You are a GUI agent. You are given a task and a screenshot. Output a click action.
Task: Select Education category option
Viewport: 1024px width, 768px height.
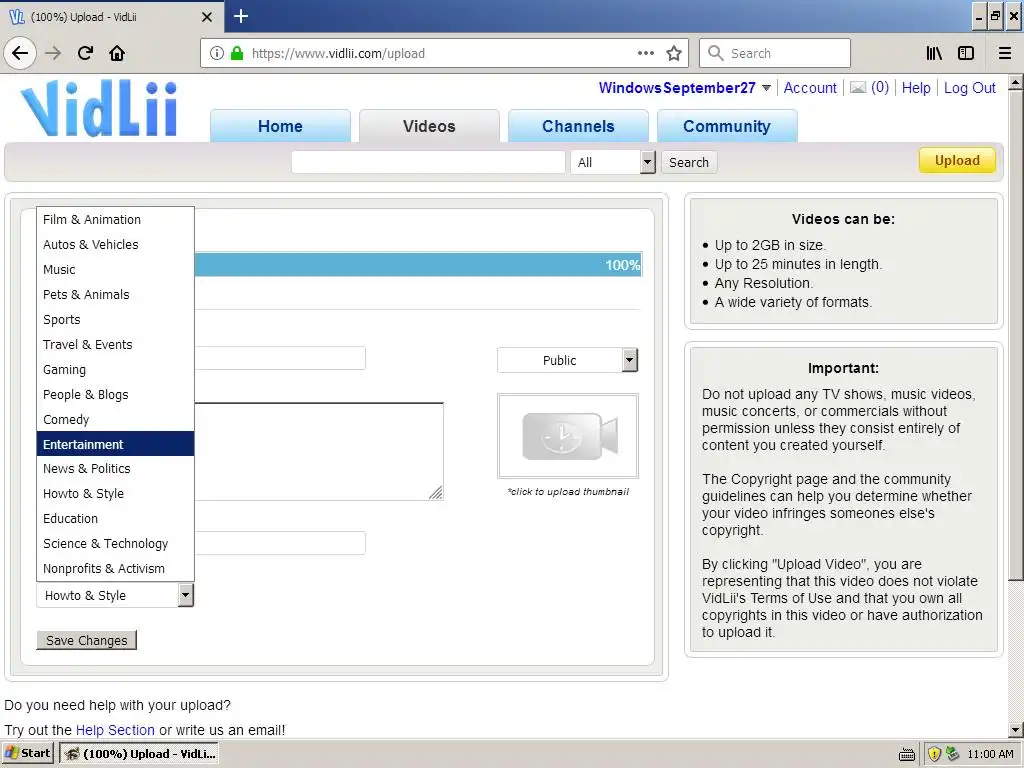(115, 519)
